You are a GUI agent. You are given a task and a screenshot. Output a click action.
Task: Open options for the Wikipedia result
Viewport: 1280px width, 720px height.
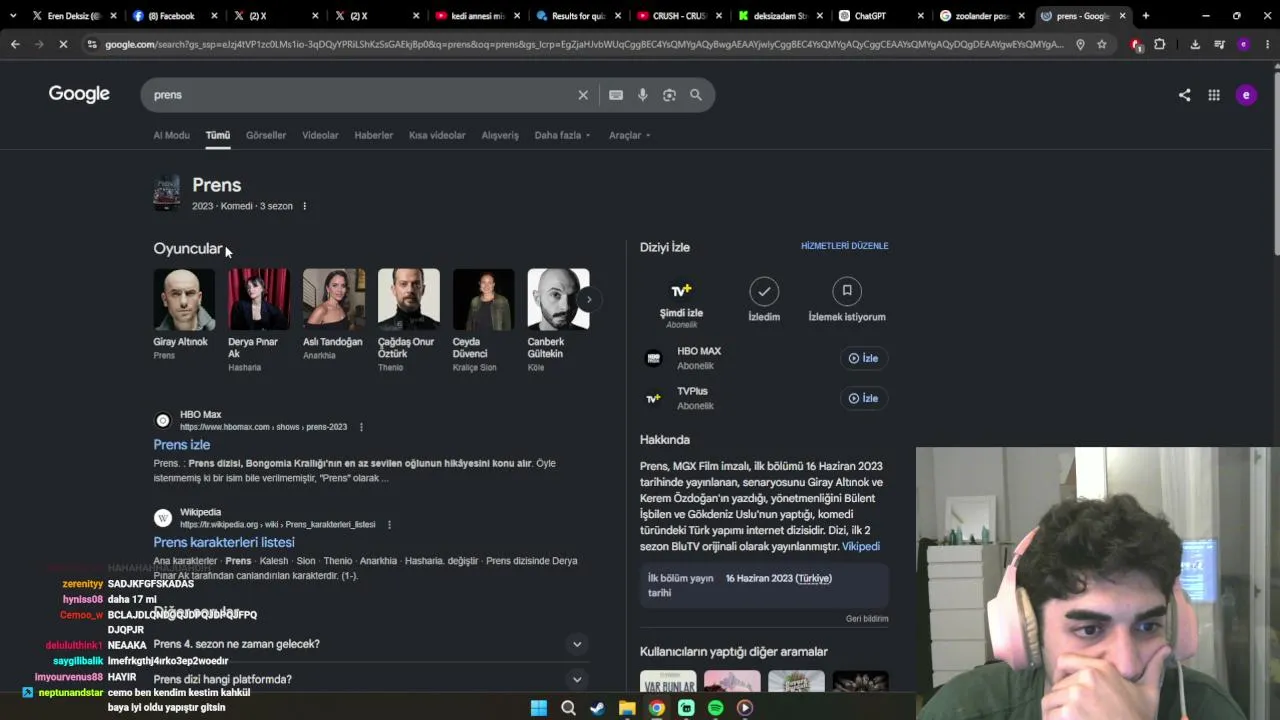[389, 524]
